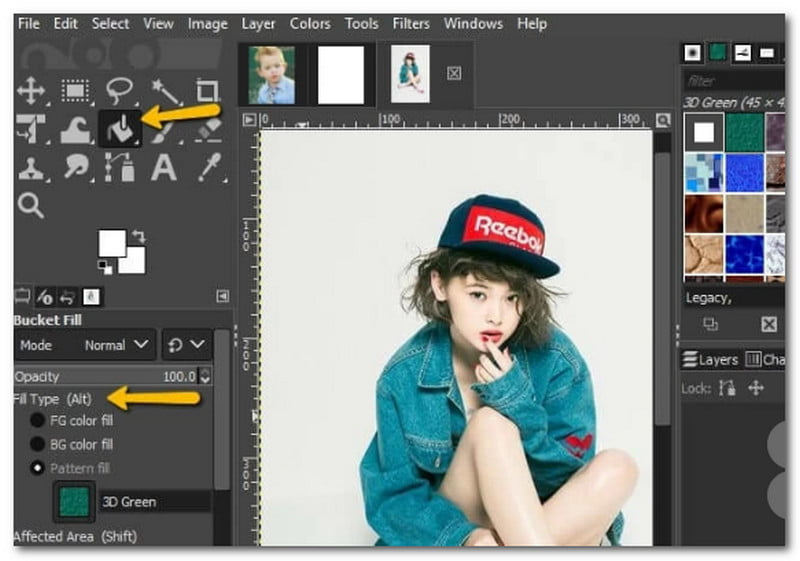
Task: Switch to the Layers tab
Action: tap(711, 360)
